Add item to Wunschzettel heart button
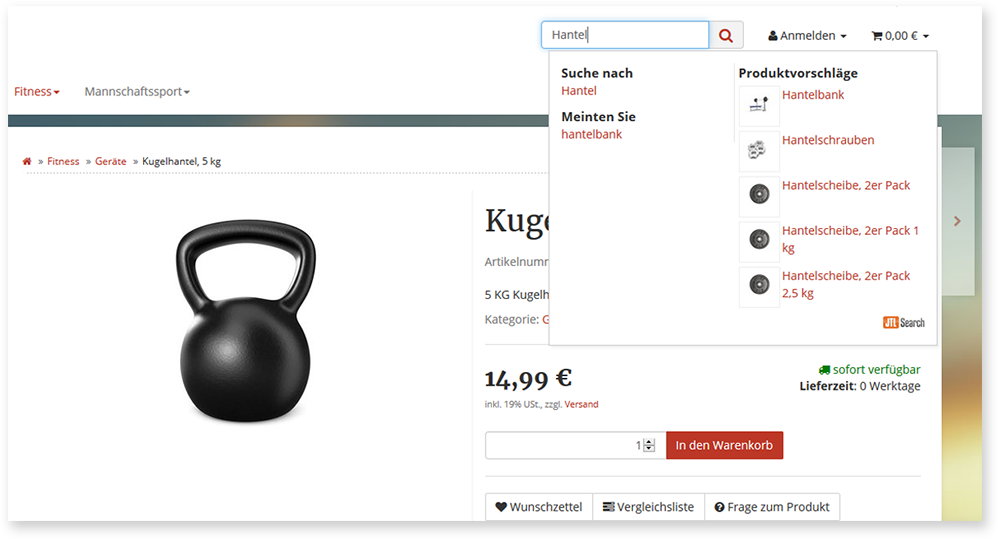 539,507
